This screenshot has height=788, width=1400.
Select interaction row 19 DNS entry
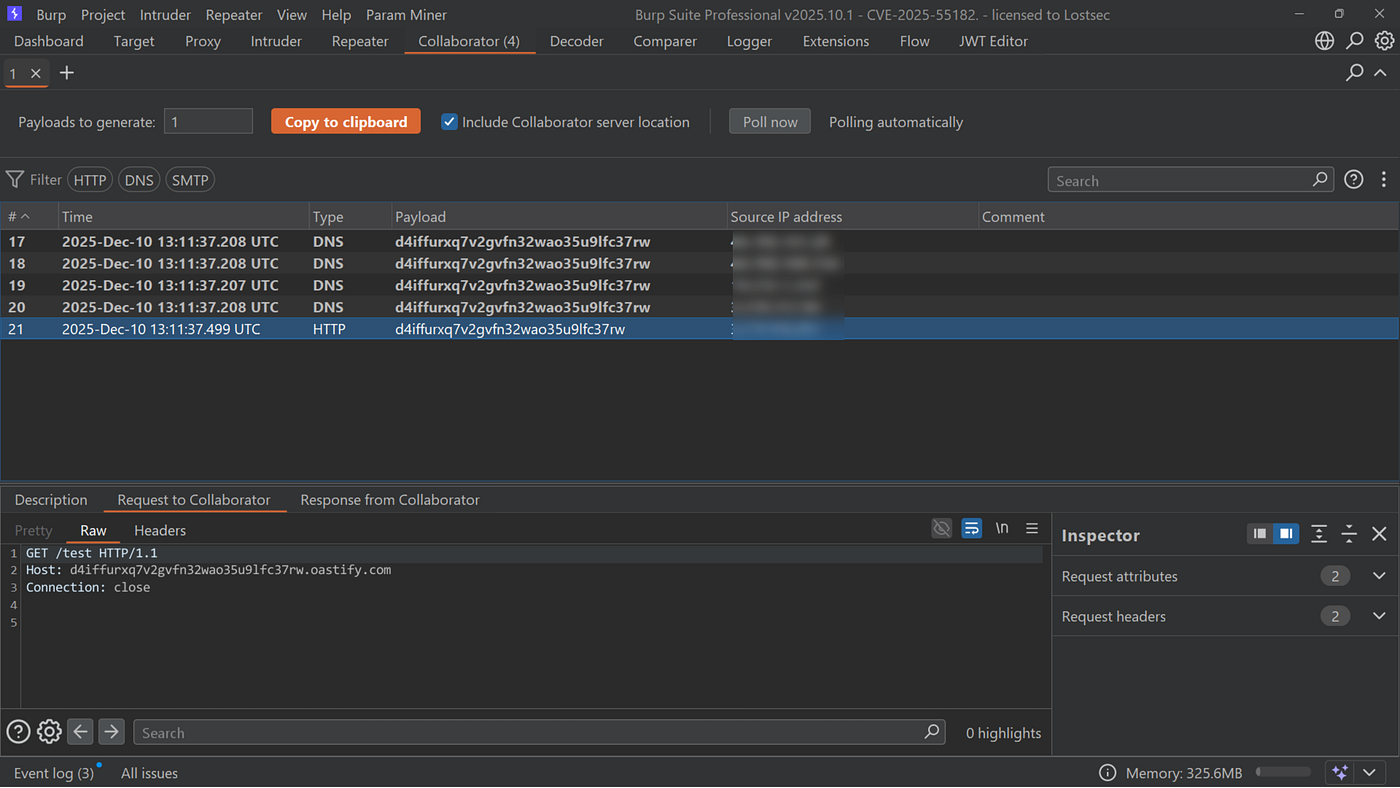(700, 285)
